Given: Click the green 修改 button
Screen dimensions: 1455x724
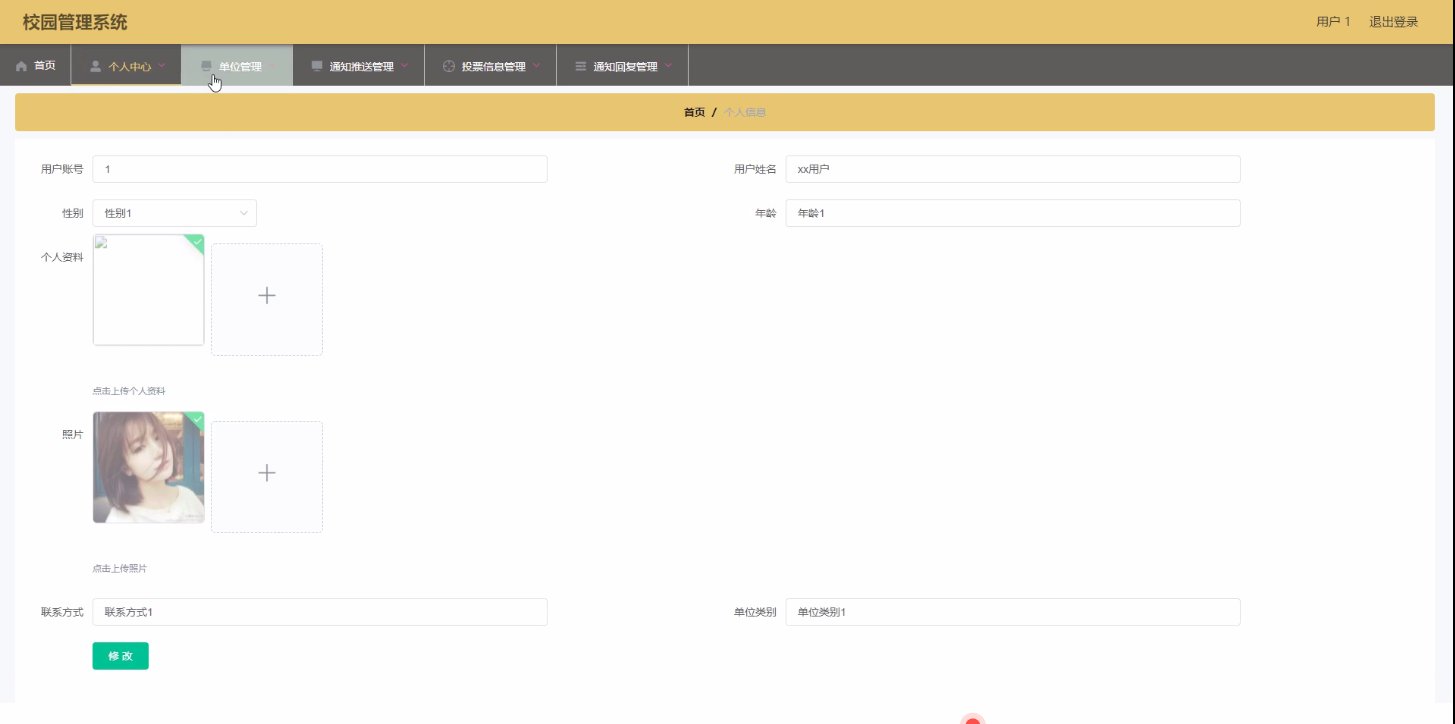Looking at the screenshot, I should pyautogui.click(x=121, y=656).
